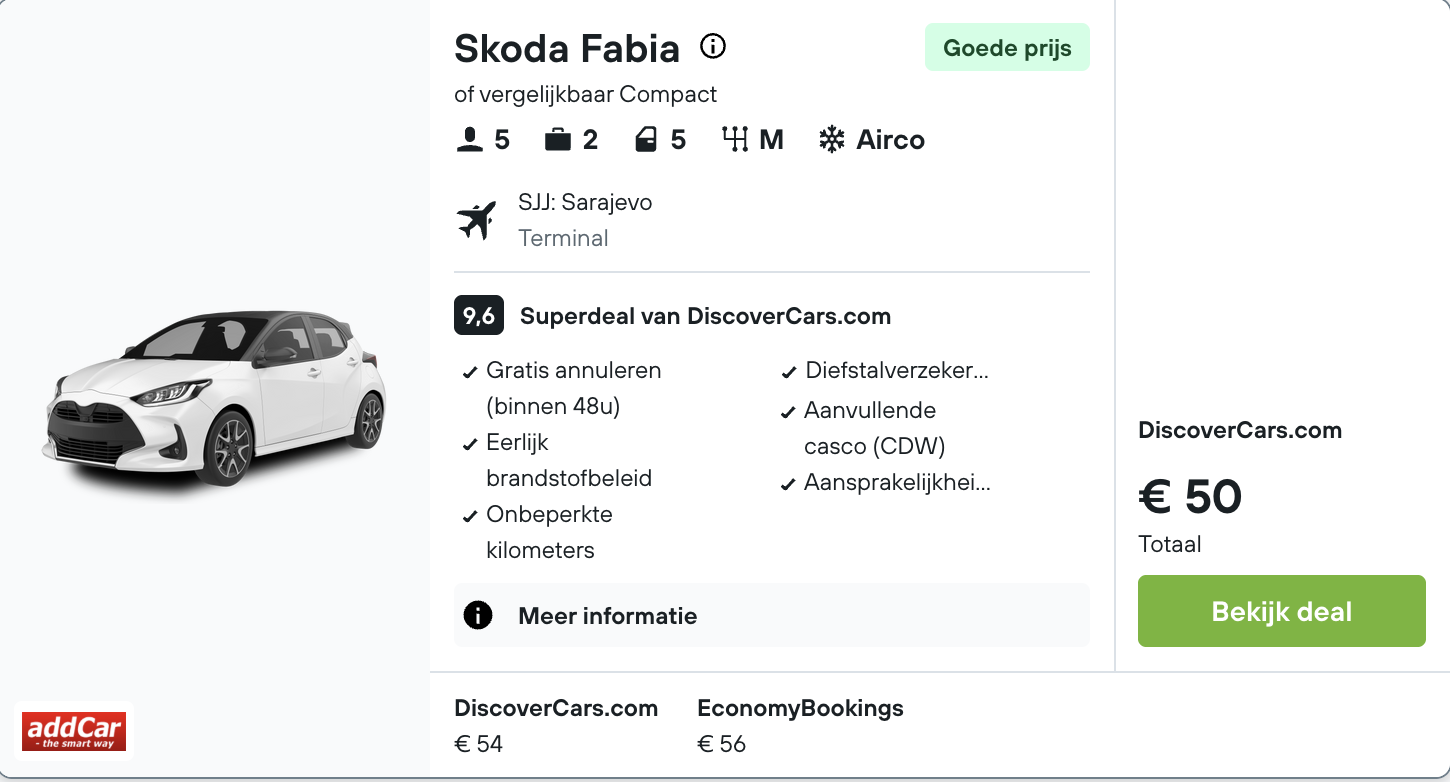Viewport: 1450px width, 782px height.
Task: Click the 9,6 rating score badge
Action: click(x=479, y=317)
